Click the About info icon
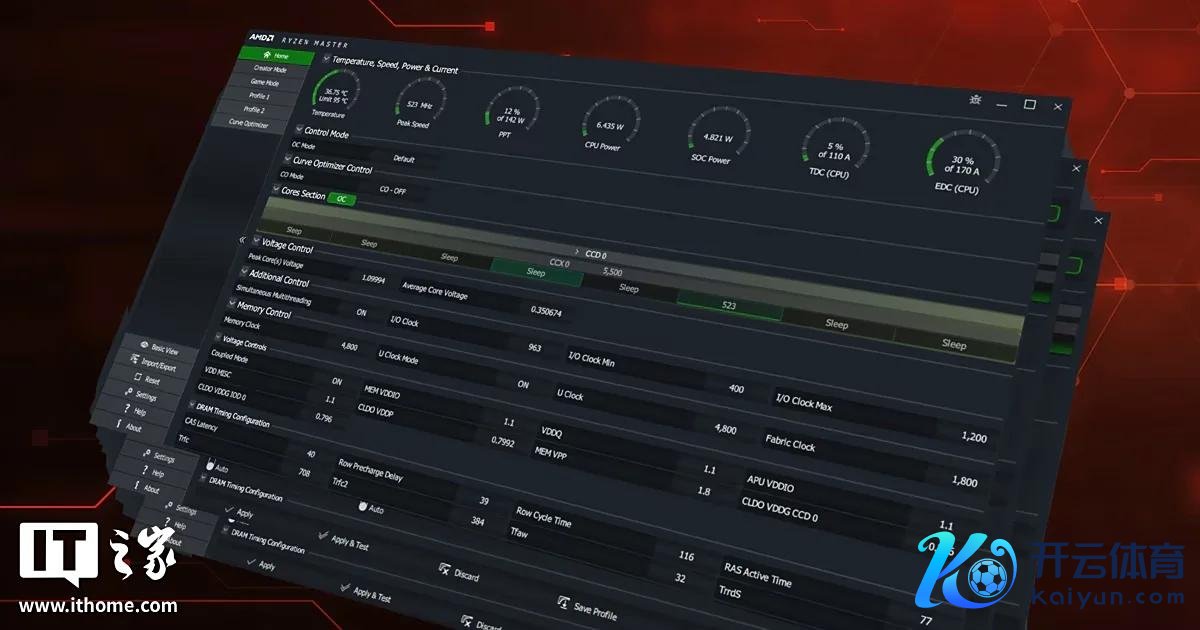Viewport: 1200px width, 630px height. 119,425
